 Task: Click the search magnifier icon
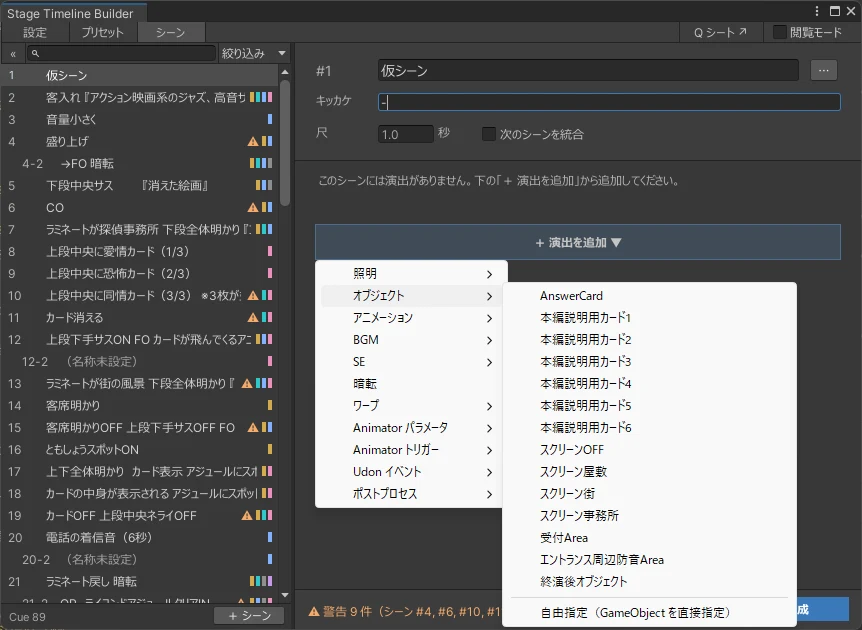(x=35, y=53)
